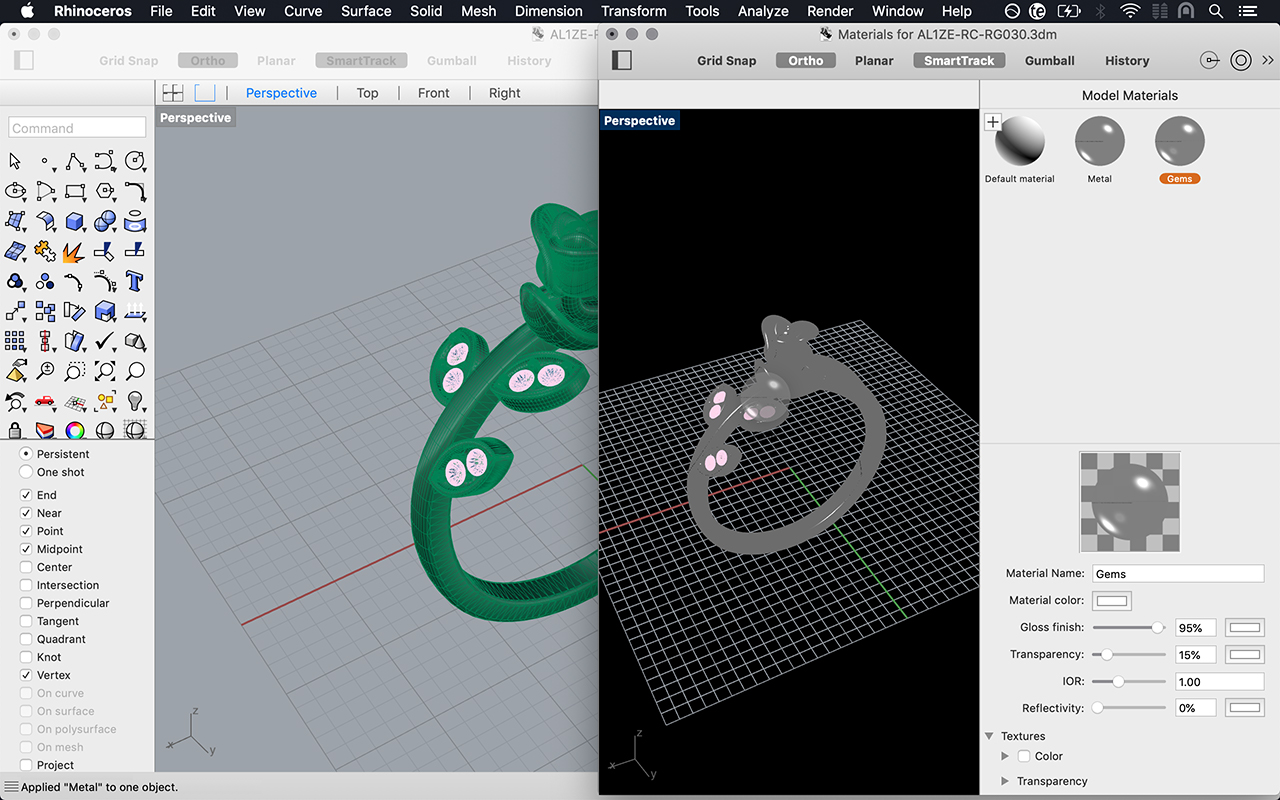
Task: Collapse the Textures section
Action: (x=989, y=736)
